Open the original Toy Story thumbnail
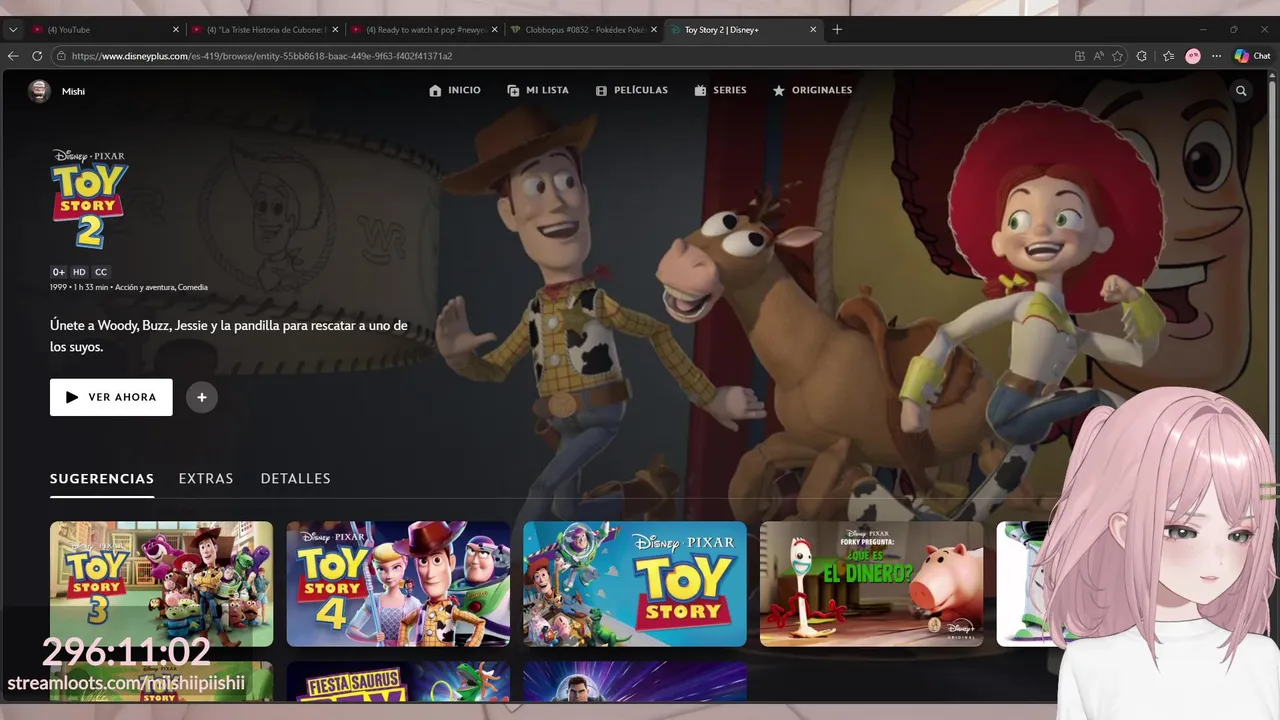Screen dimensions: 1280x720 coord(635,584)
